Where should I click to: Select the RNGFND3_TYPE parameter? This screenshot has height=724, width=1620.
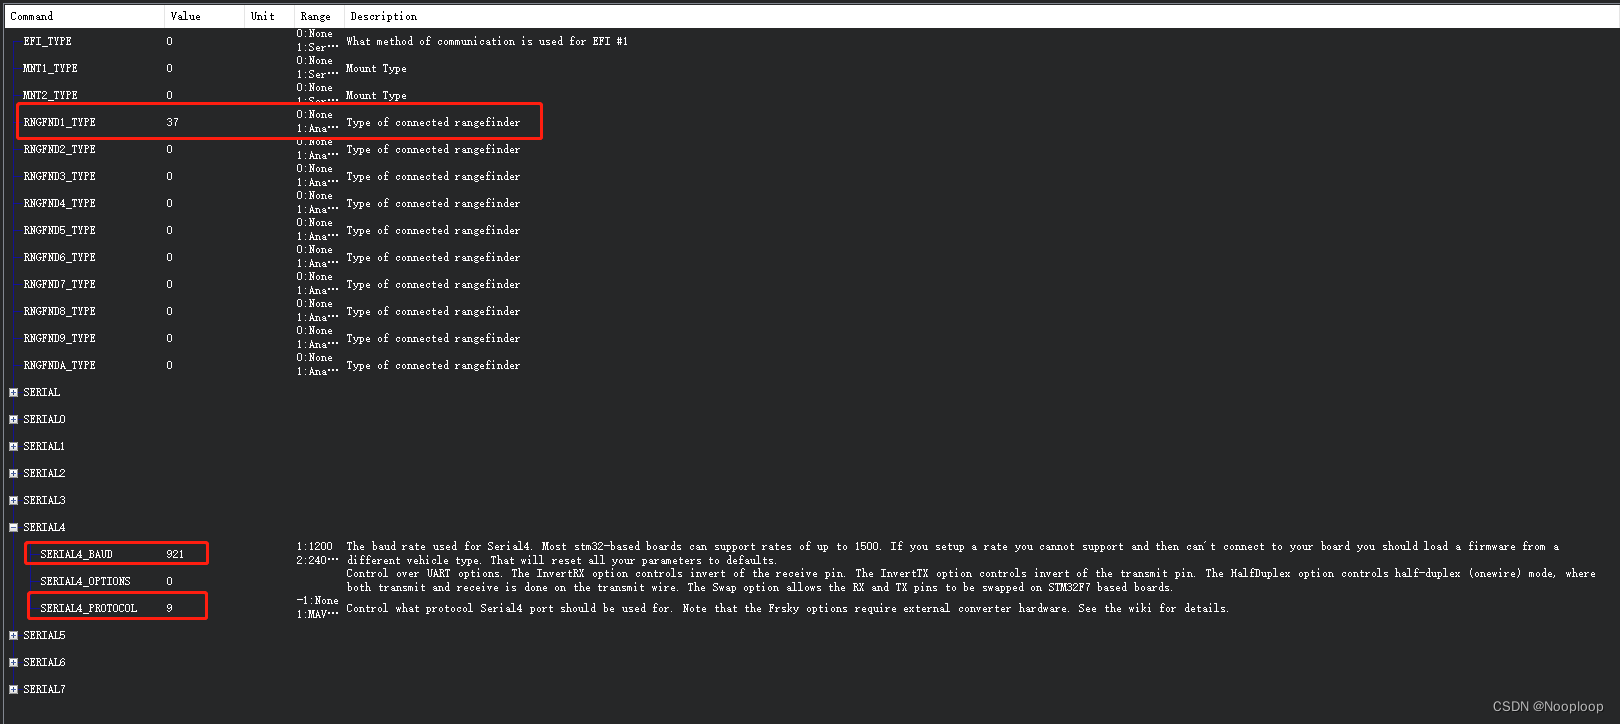[60, 176]
